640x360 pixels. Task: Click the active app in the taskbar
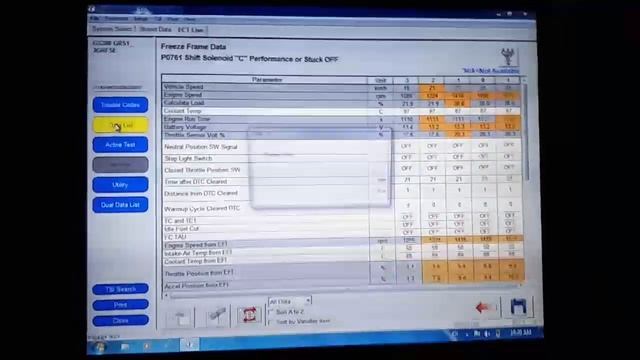(189, 345)
